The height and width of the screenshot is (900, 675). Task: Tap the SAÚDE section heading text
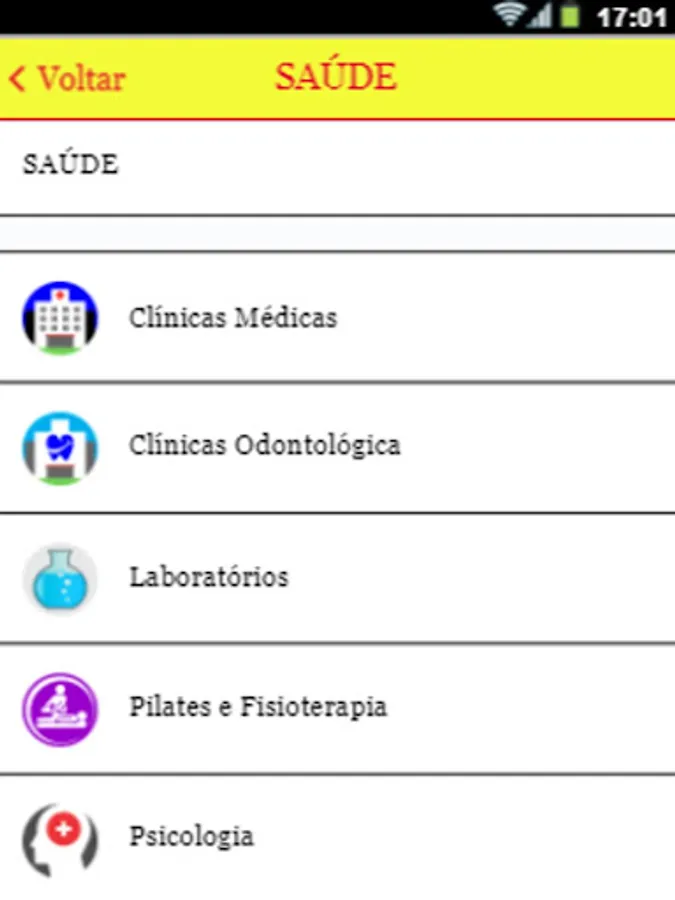click(70, 164)
